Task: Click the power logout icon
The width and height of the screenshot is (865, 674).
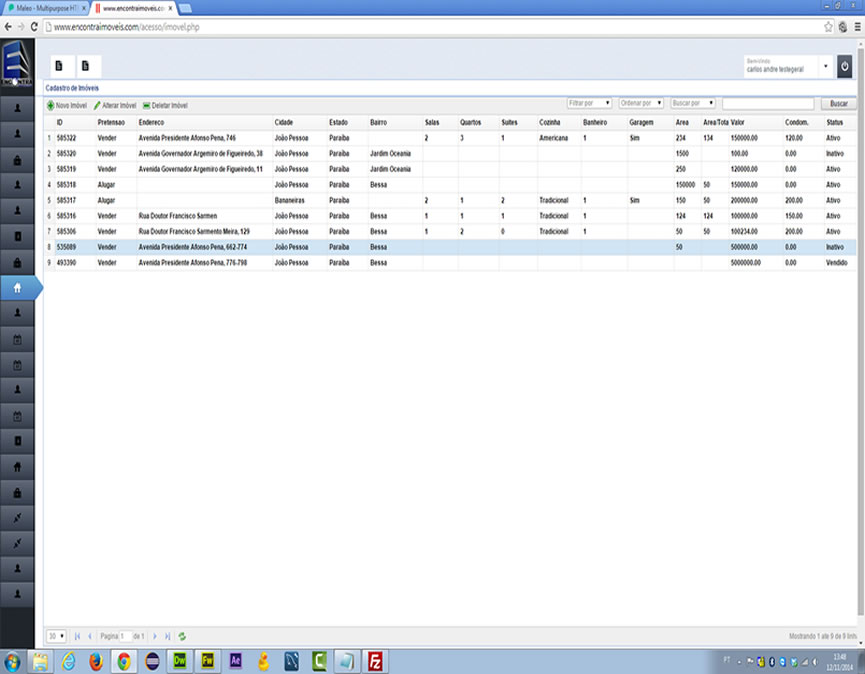Action: tap(845, 67)
